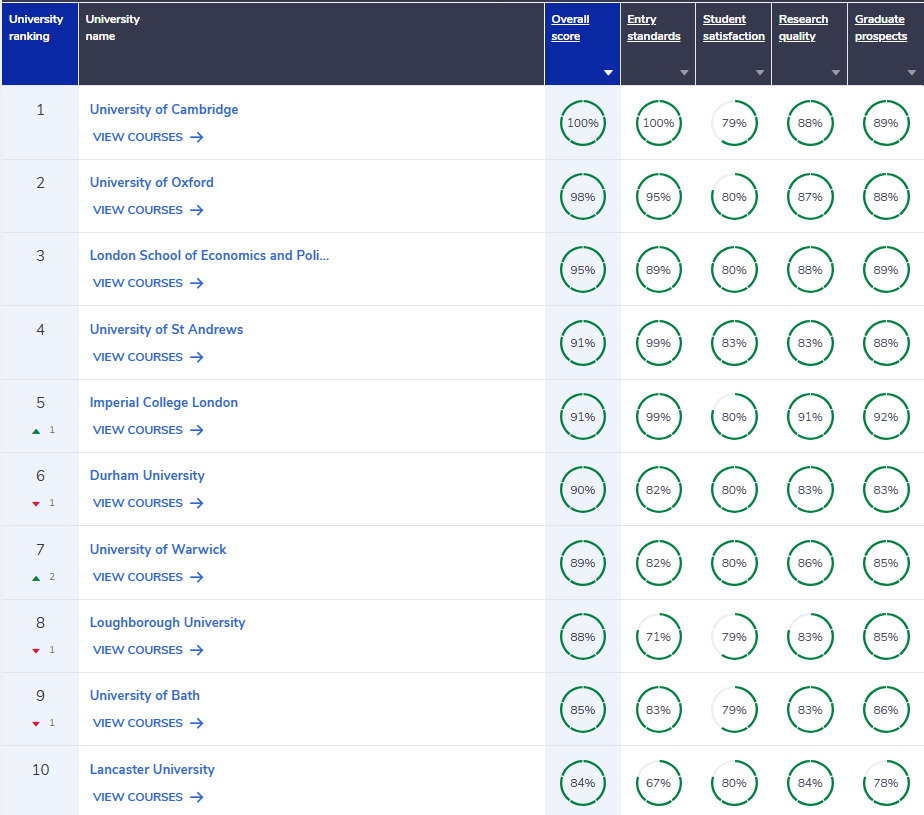Click Warwick's 86% research quality circle
Screen dimensions: 924x815
tap(810, 563)
